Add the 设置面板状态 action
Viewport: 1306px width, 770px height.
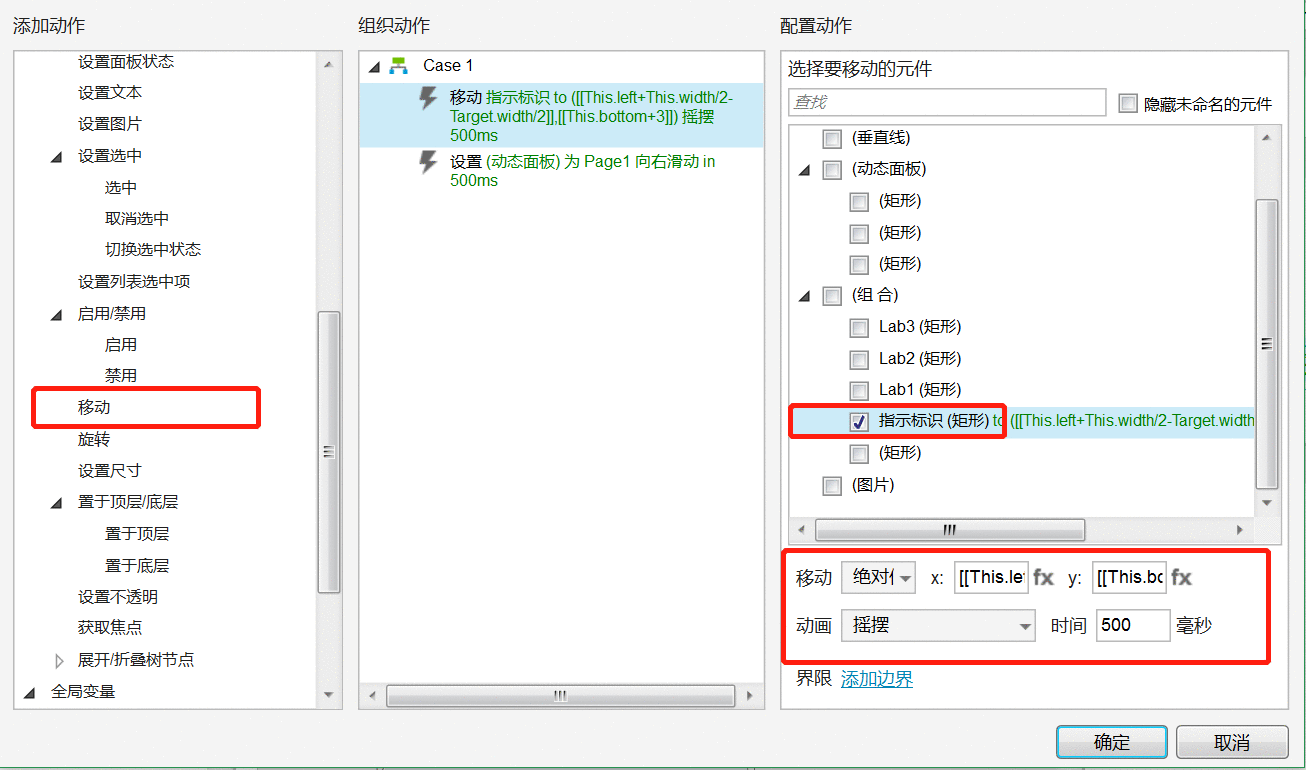pyautogui.click(x=126, y=62)
